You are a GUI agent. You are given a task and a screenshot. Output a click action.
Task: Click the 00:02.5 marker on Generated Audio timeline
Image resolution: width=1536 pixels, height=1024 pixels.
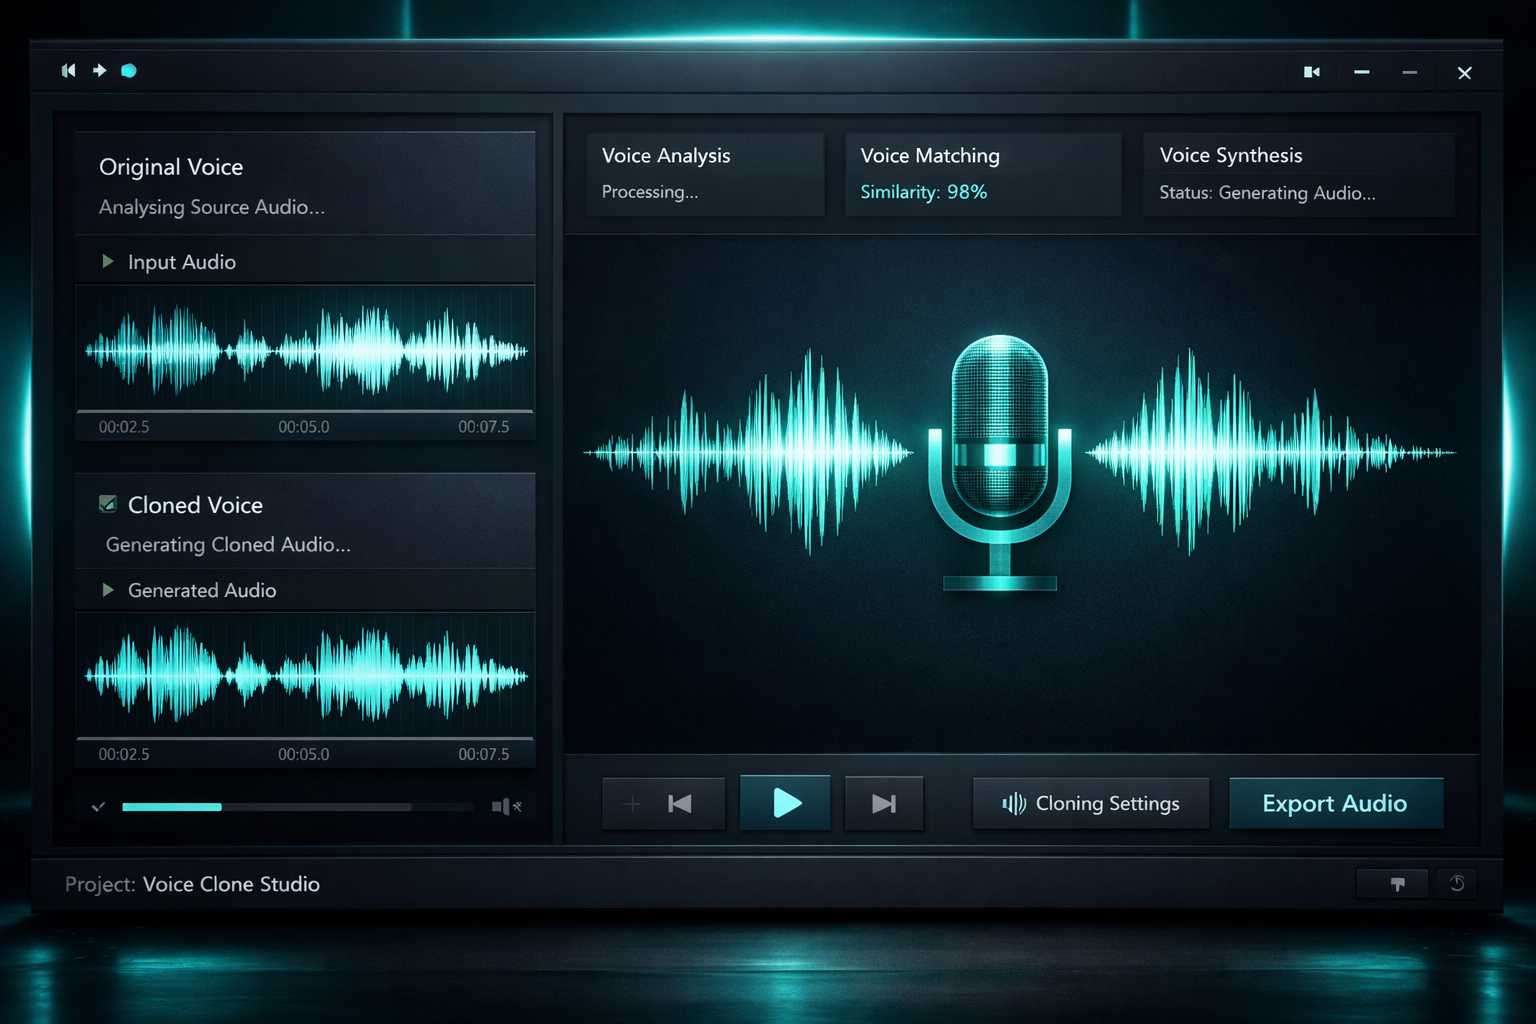[124, 754]
